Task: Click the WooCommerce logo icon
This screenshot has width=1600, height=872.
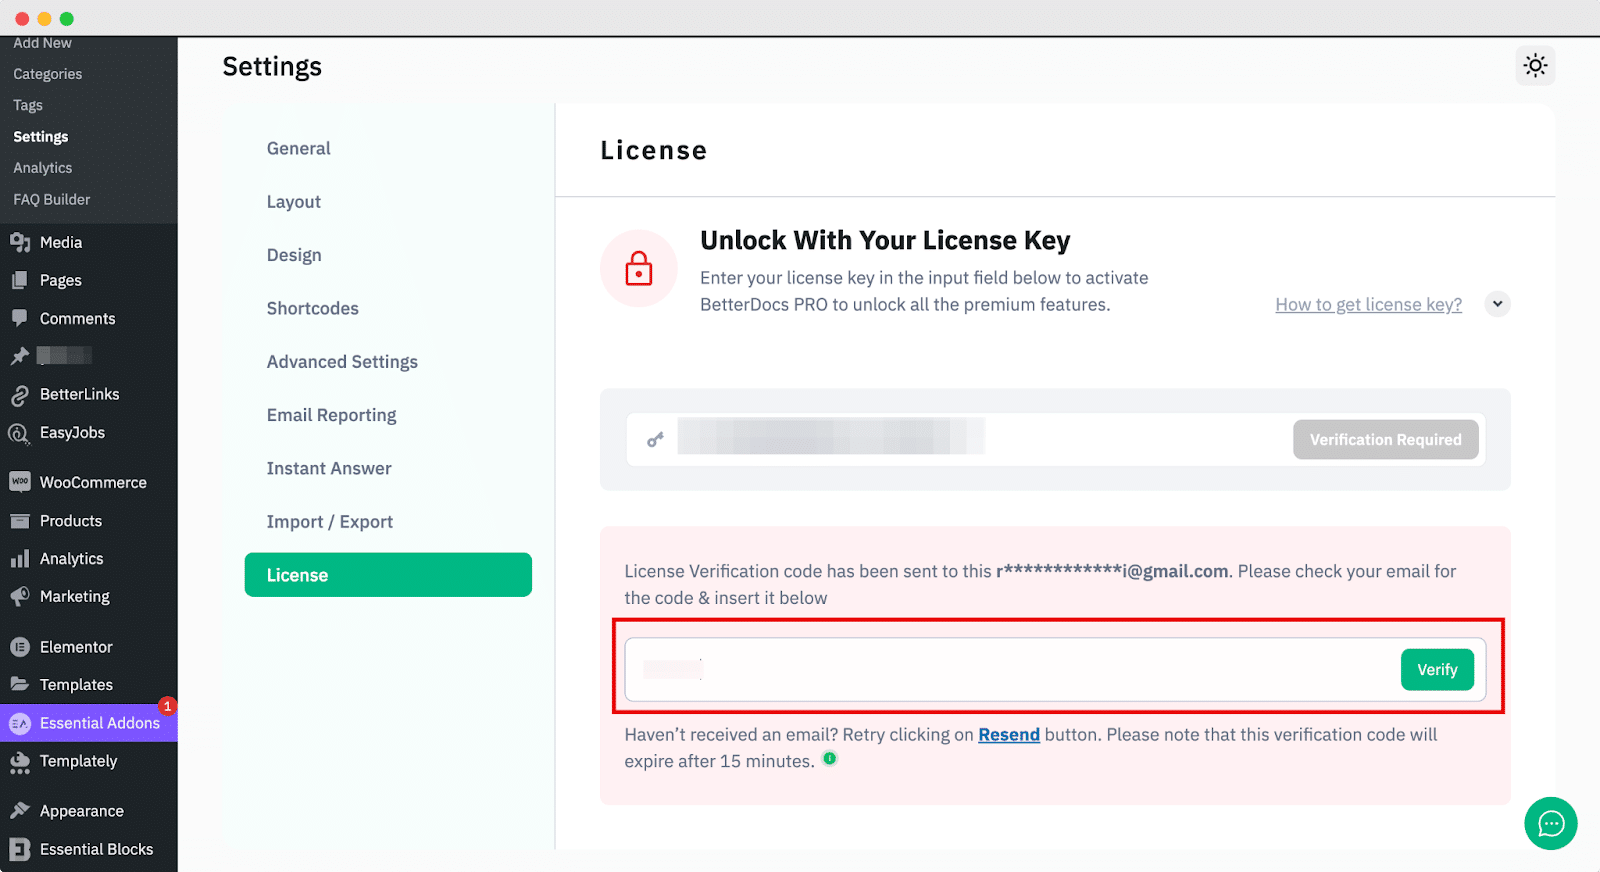Action: pos(20,482)
